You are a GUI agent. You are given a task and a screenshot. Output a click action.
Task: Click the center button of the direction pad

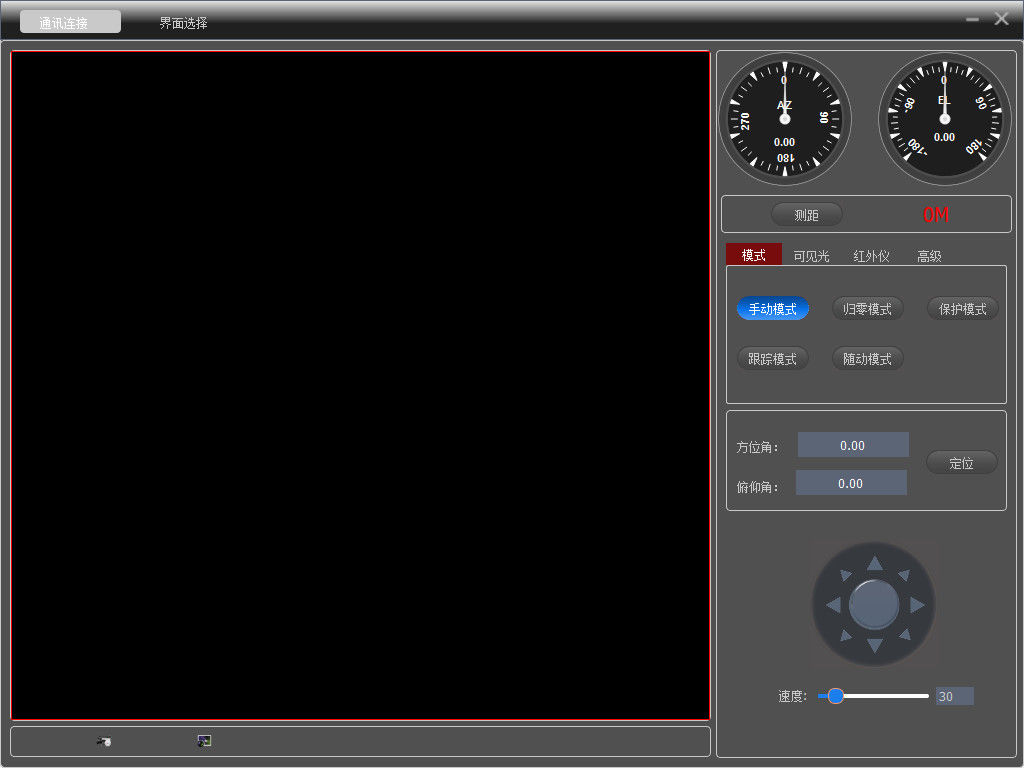click(x=874, y=604)
